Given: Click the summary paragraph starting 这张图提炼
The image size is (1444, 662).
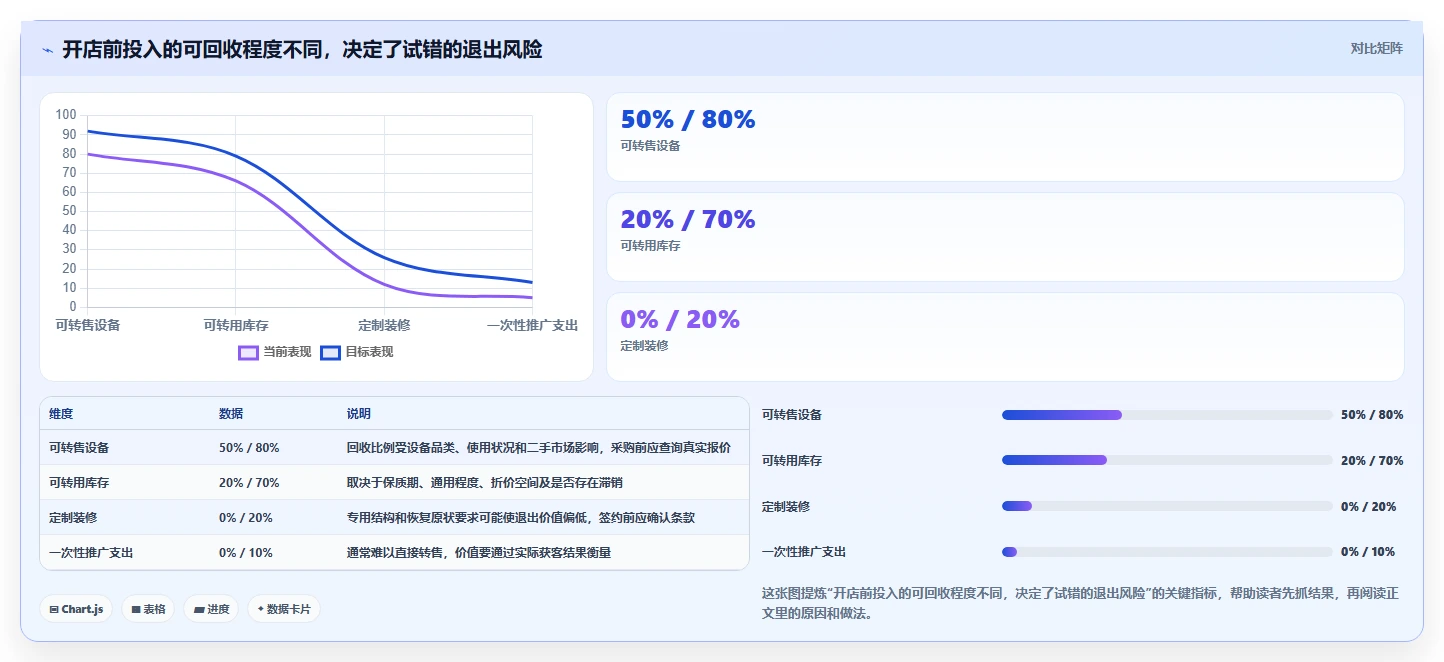Looking at the screenshot, I should click(x=1080, y=603).
